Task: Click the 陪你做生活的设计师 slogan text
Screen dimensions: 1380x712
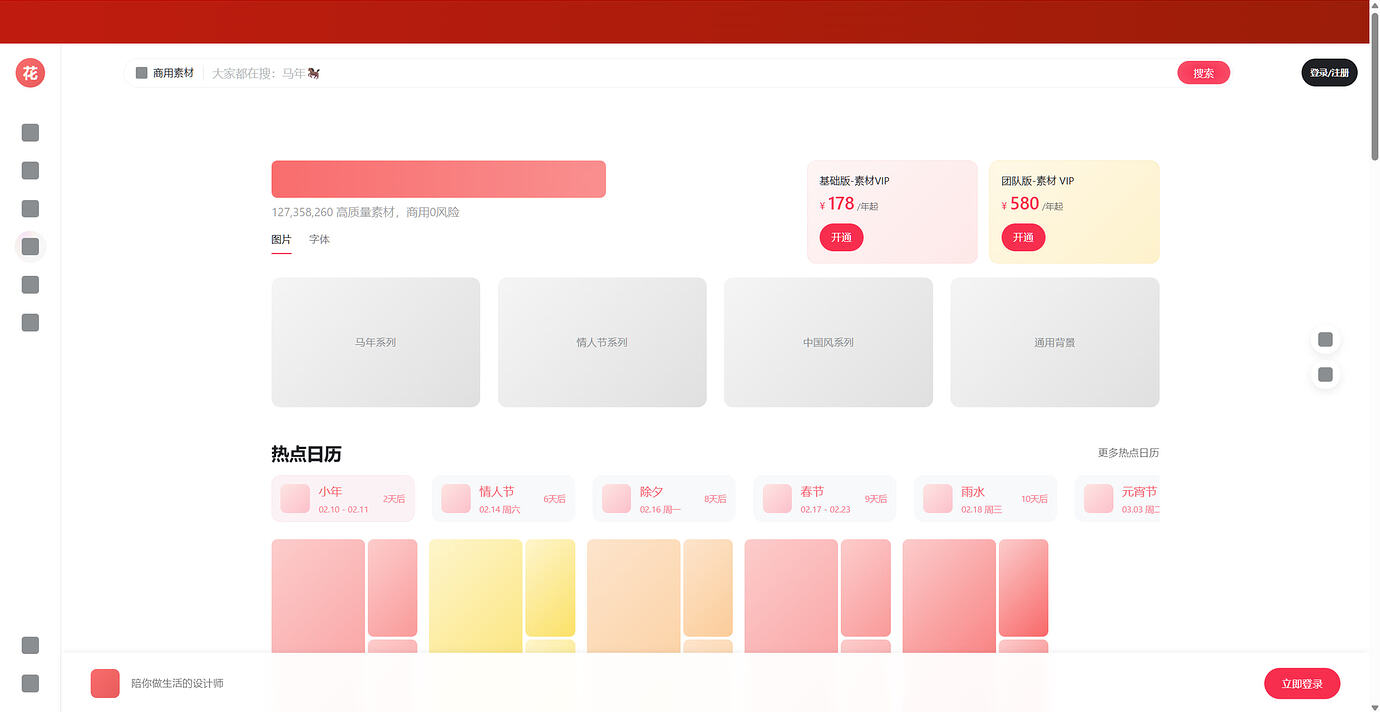Action: tap(177, 684)
